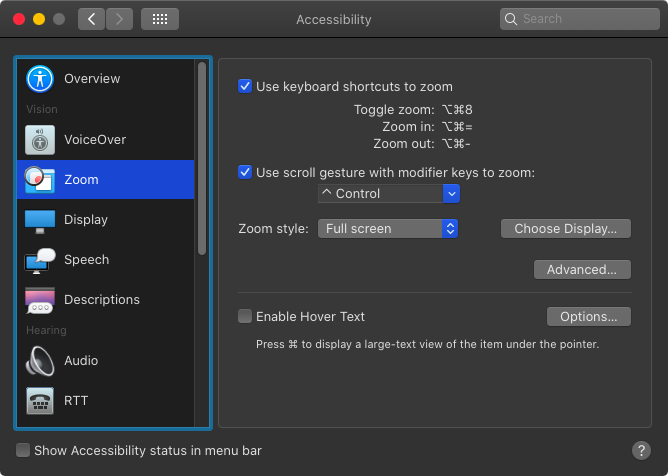Open the Control modifier key dropdown
Screen dimensions: 668x476
[389, 193]
